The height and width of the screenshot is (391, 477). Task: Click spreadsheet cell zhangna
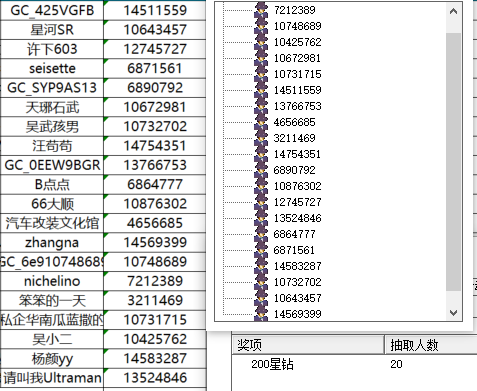[x=52, y=242]
